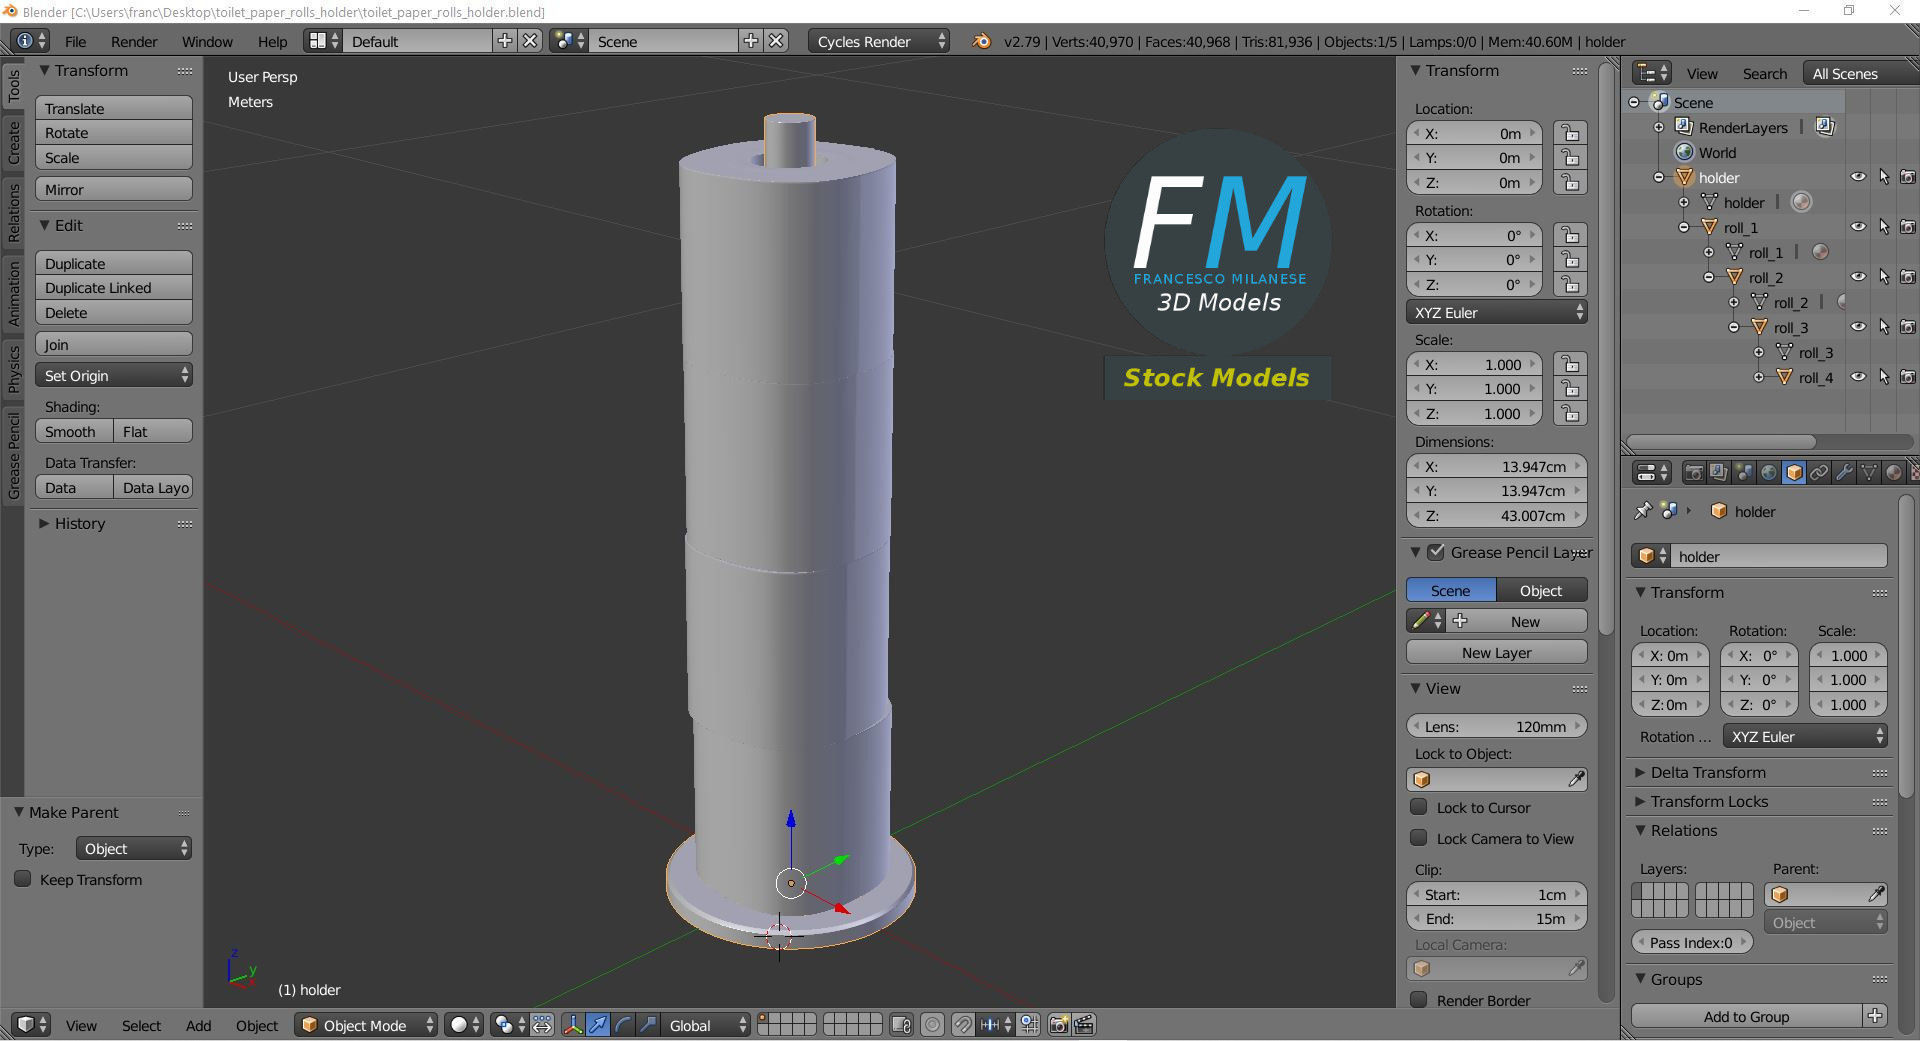Select the Object properties tab (orange cube)
This screenshot has width=1920, height=1041.
pyautogui.click(x=1794, y=473)
